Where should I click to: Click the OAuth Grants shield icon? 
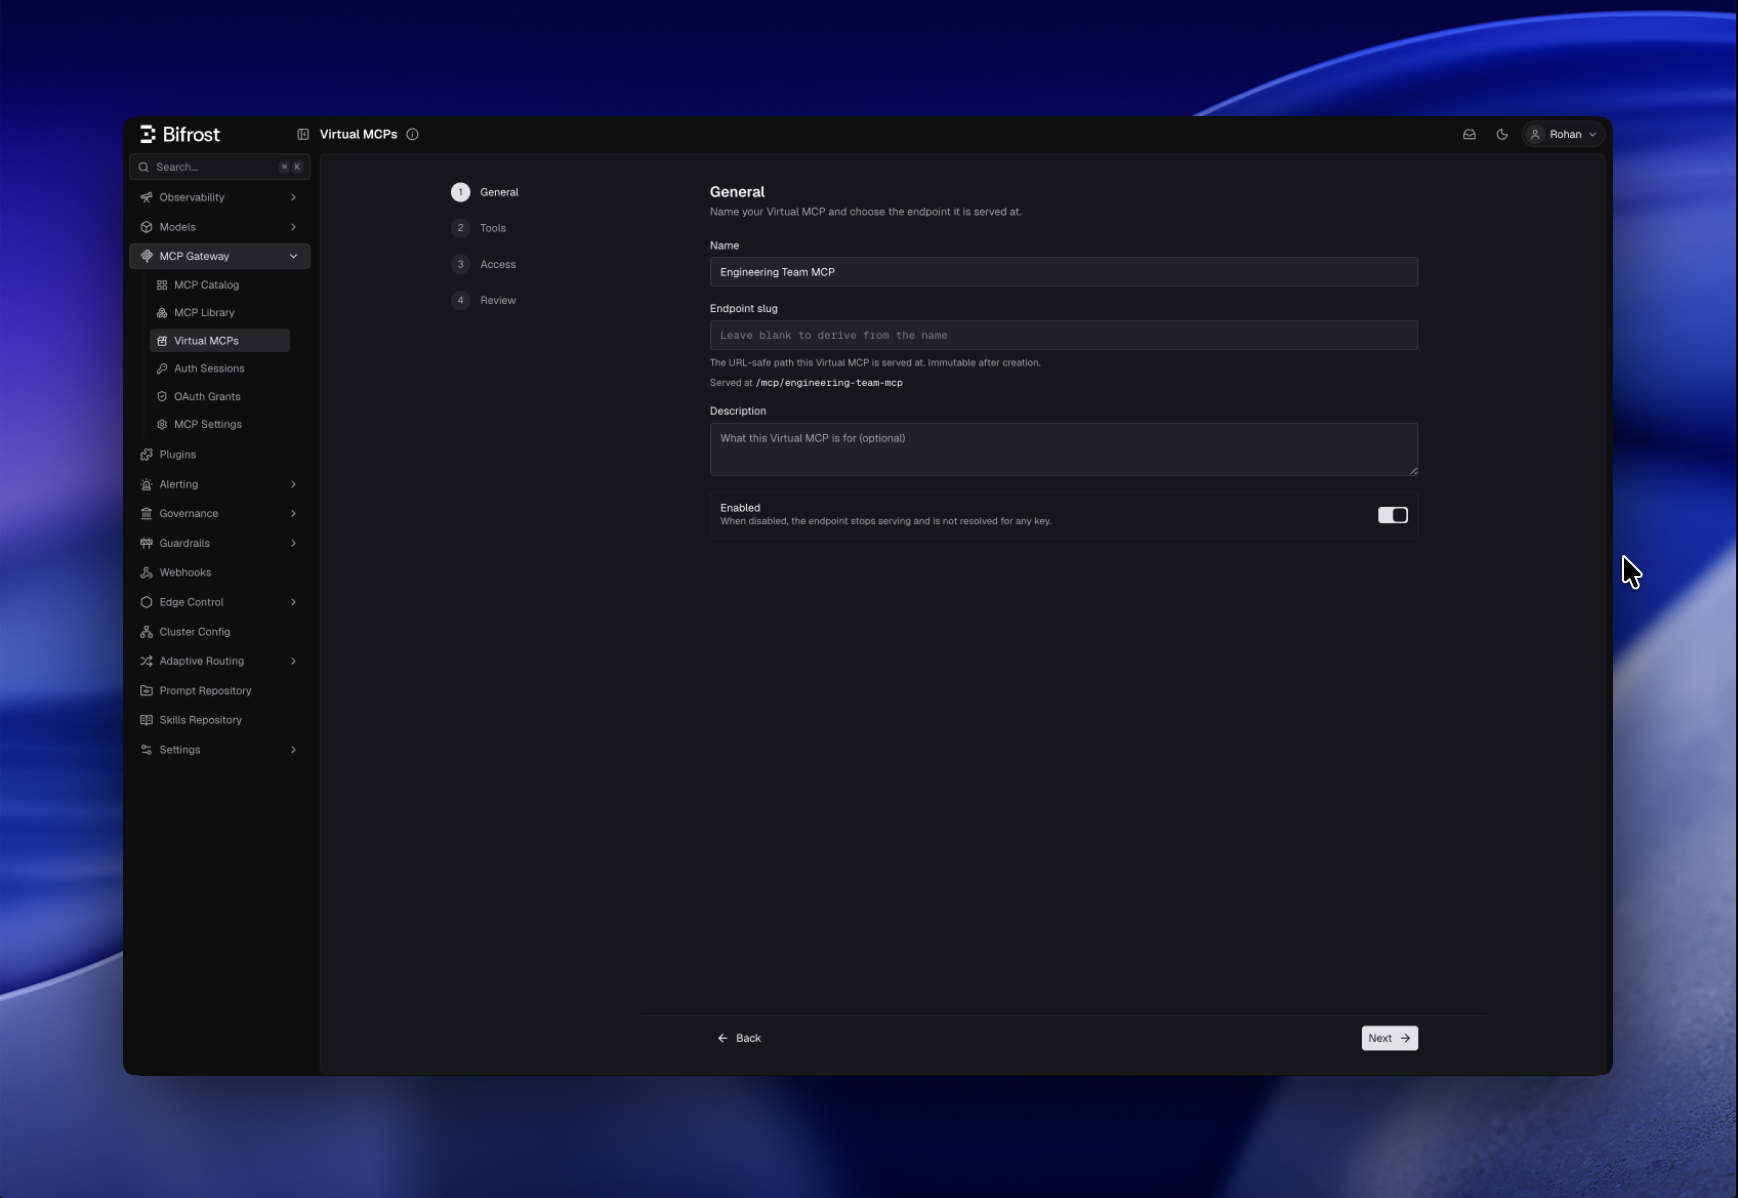tap(162, 397)
